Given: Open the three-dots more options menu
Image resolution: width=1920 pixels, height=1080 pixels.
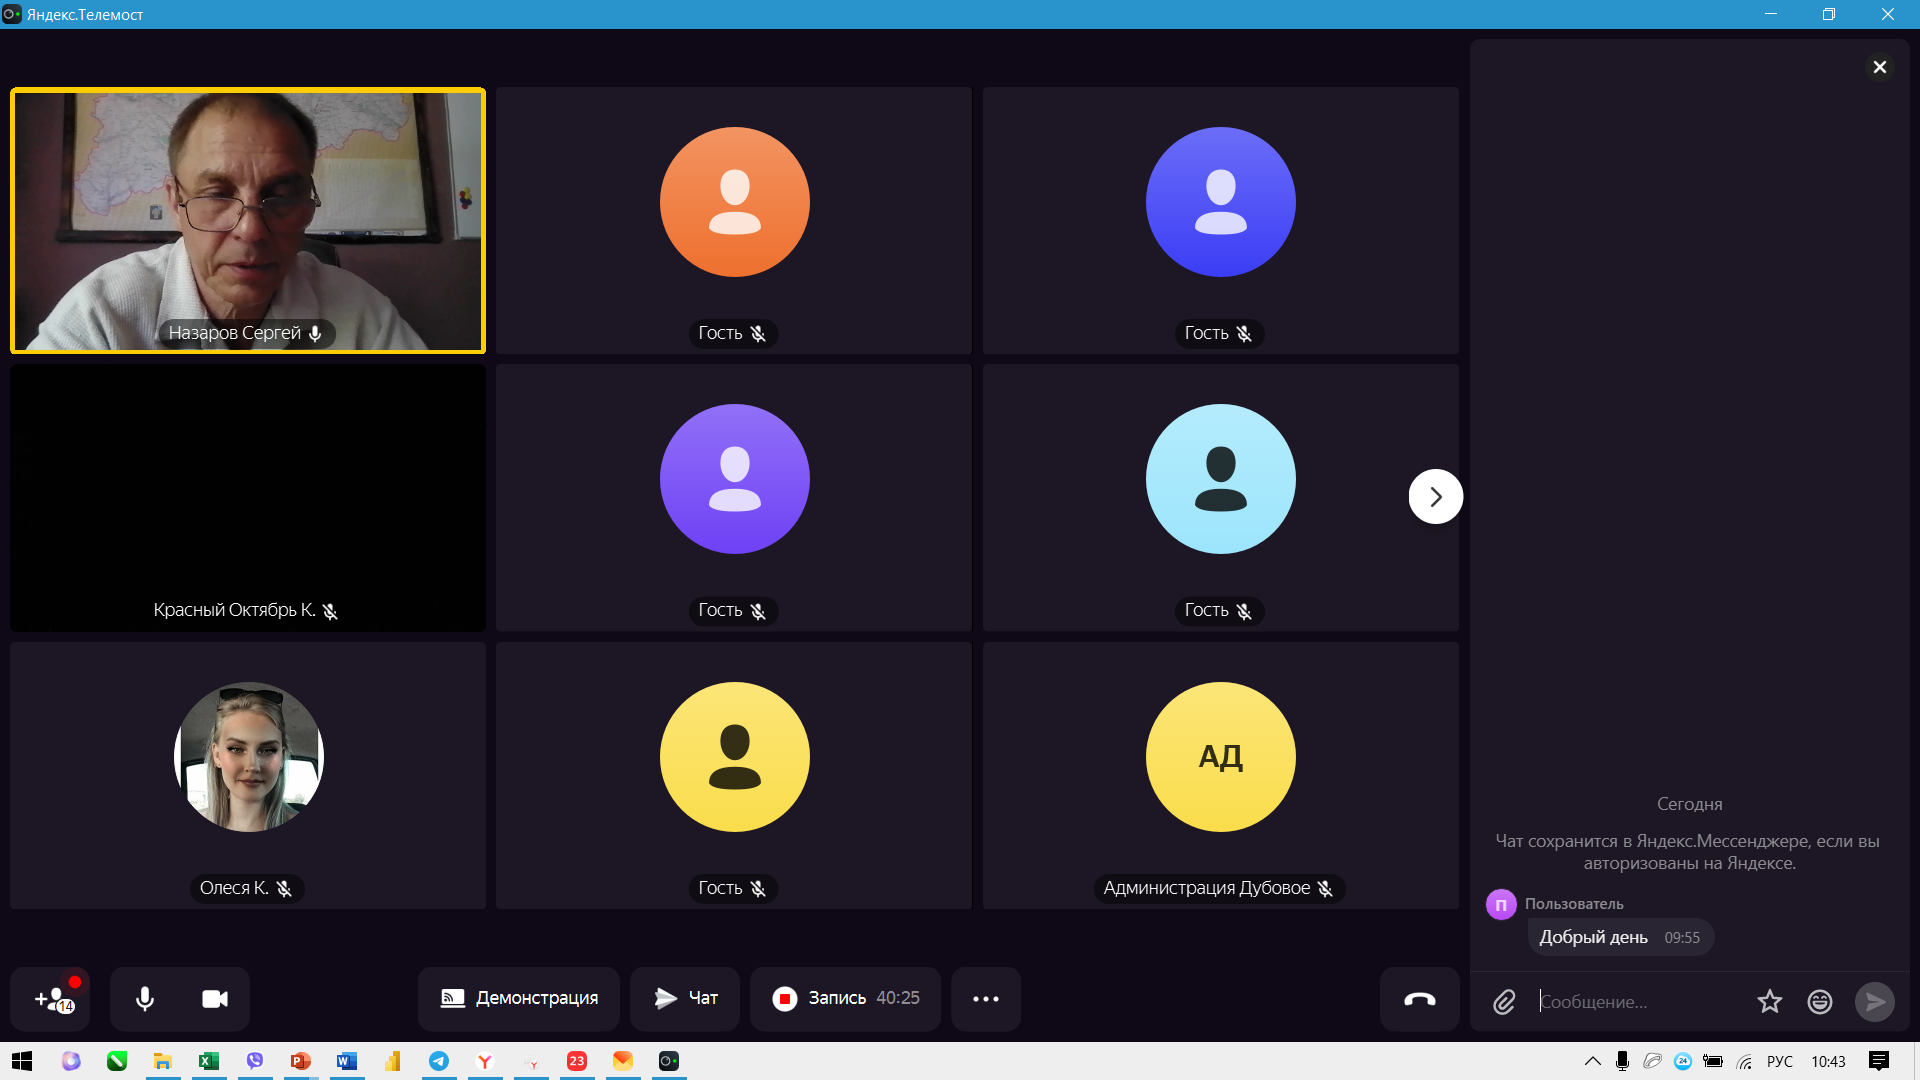Looking at the screenshot, I should [986, 999].
